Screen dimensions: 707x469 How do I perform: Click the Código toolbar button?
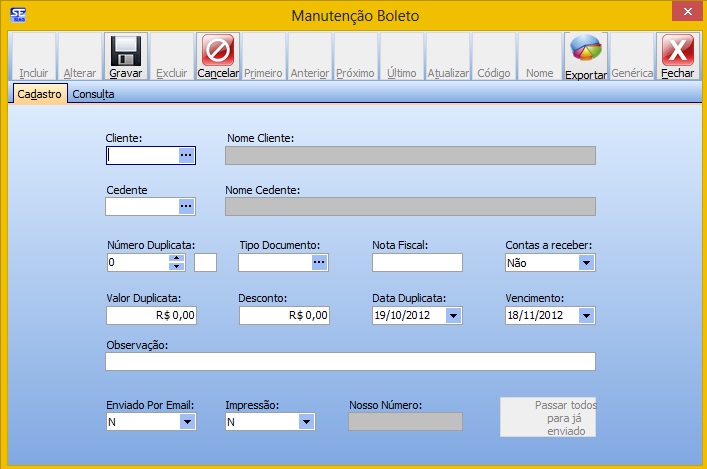point(494,56)
